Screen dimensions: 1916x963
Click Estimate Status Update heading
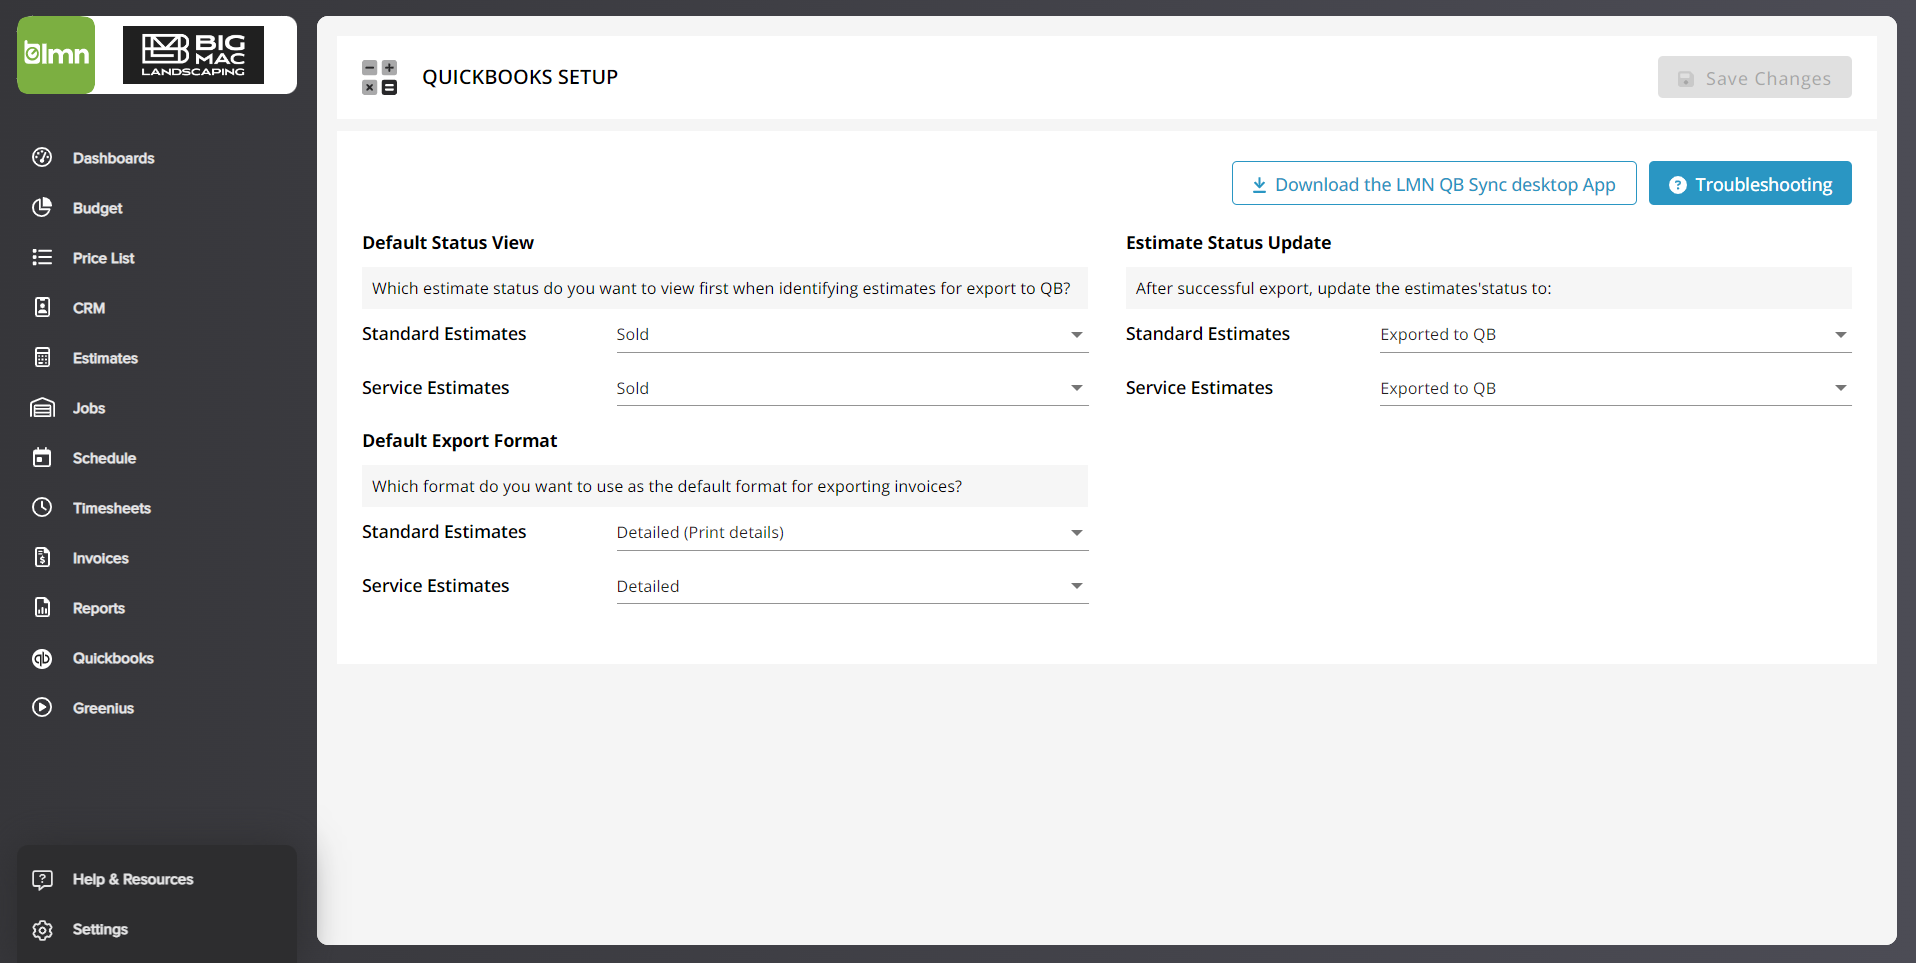[x=1228, y=242]
